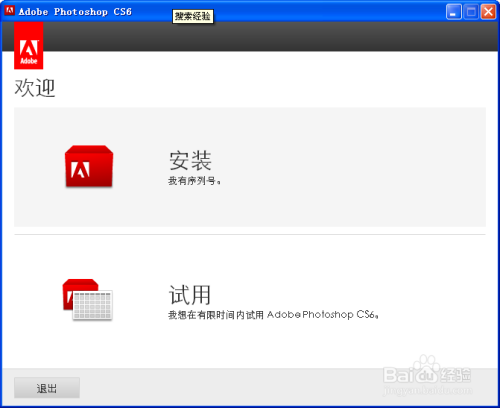Click the 退出 button
Viewport: 500px width, 408px height.
[x=47, y=388]
